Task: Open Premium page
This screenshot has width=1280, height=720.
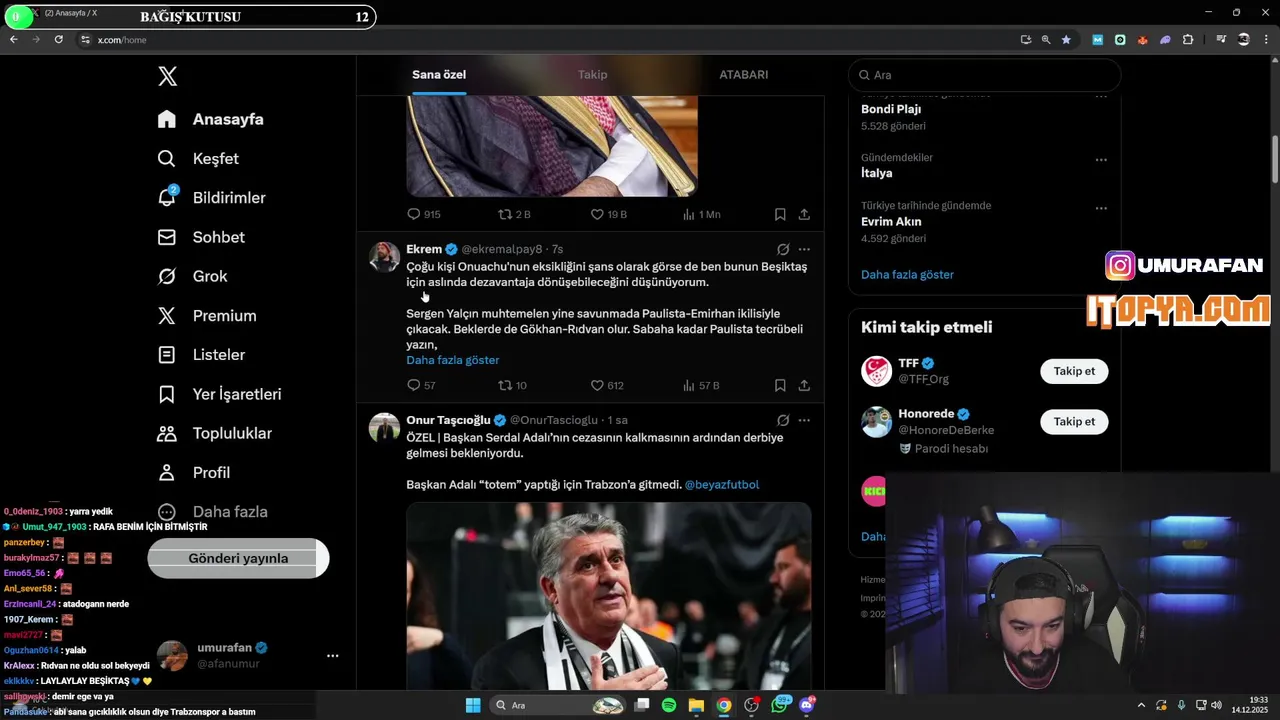Action: pos(207,315)
